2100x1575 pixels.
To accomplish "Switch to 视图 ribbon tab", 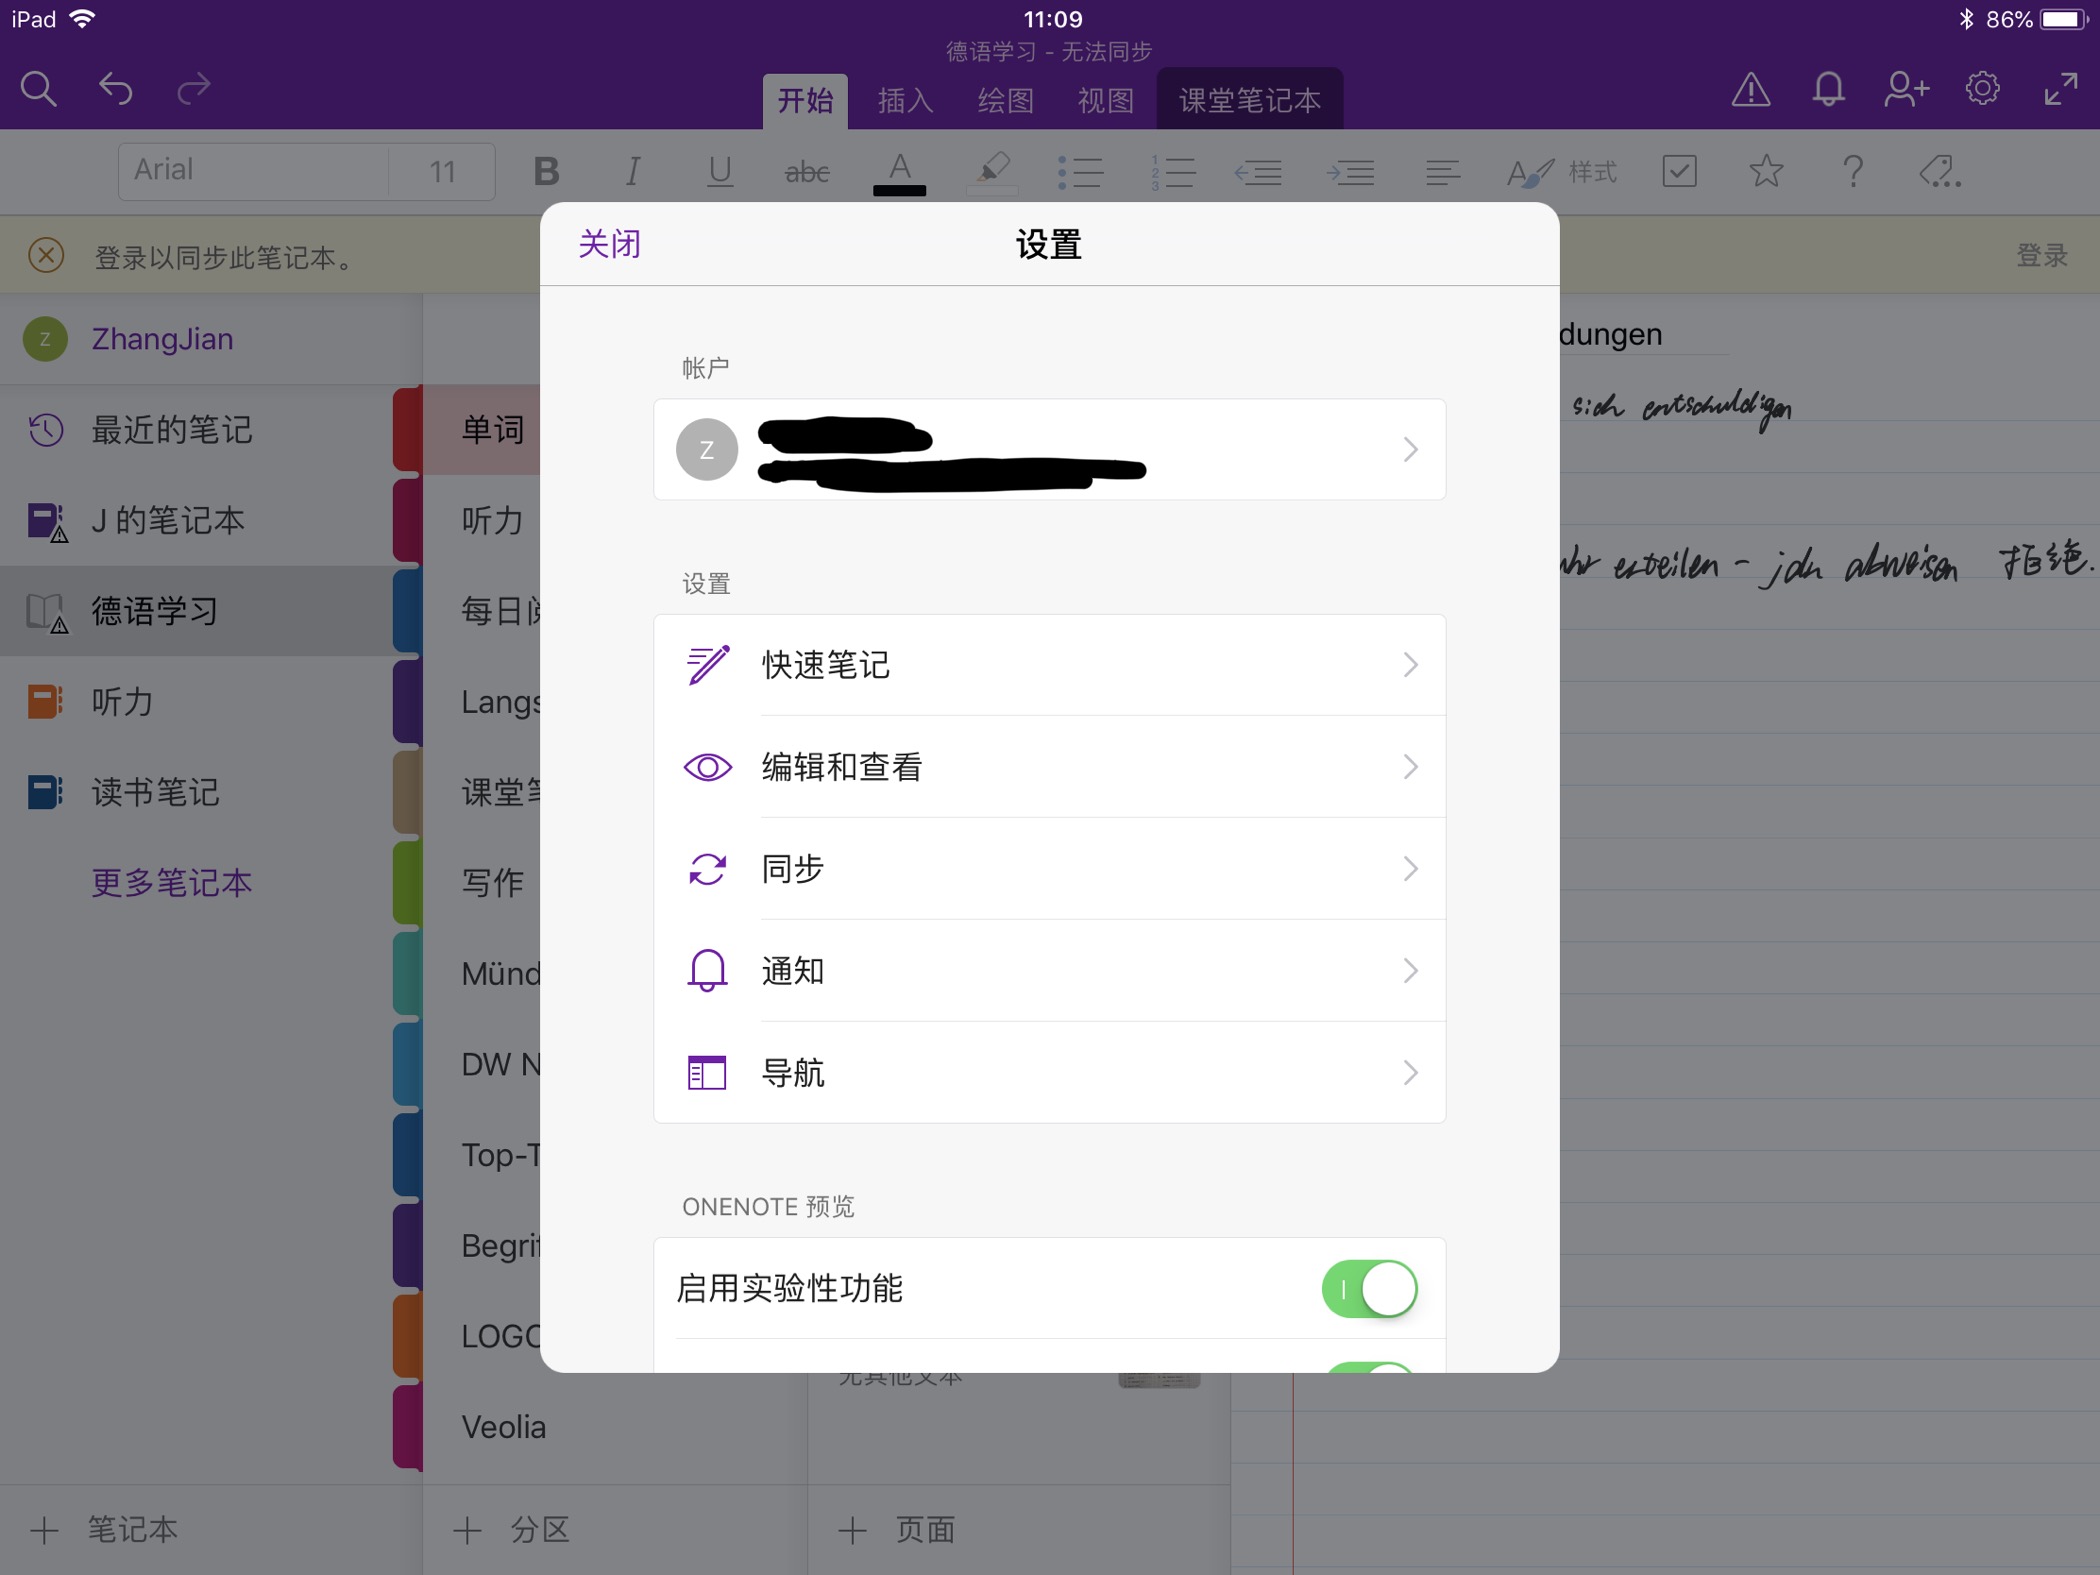I will (1105, 101).
